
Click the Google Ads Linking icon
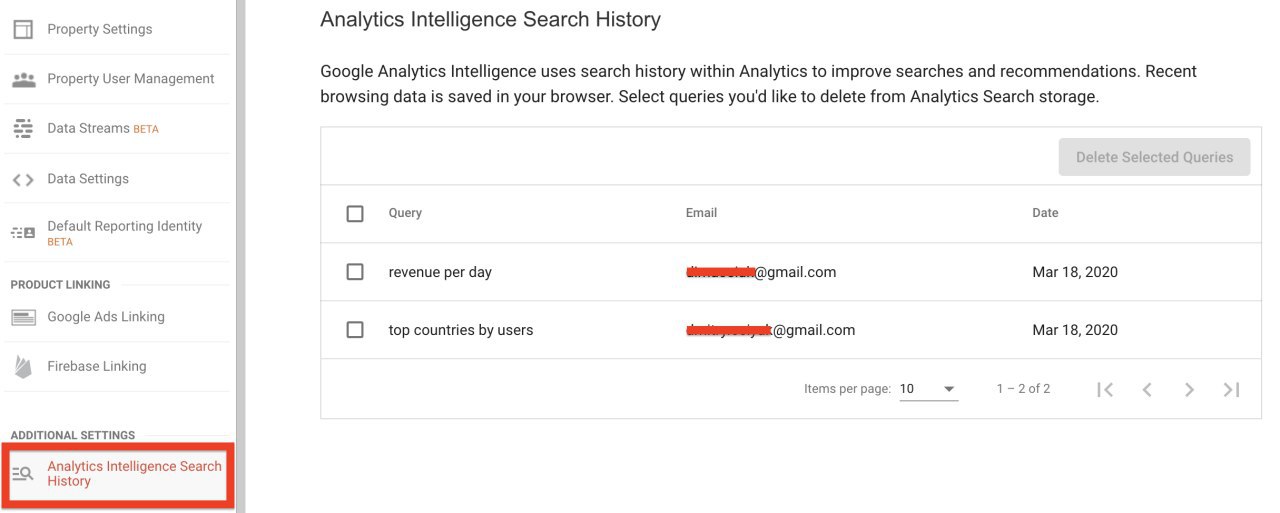[x=22, y=317]
